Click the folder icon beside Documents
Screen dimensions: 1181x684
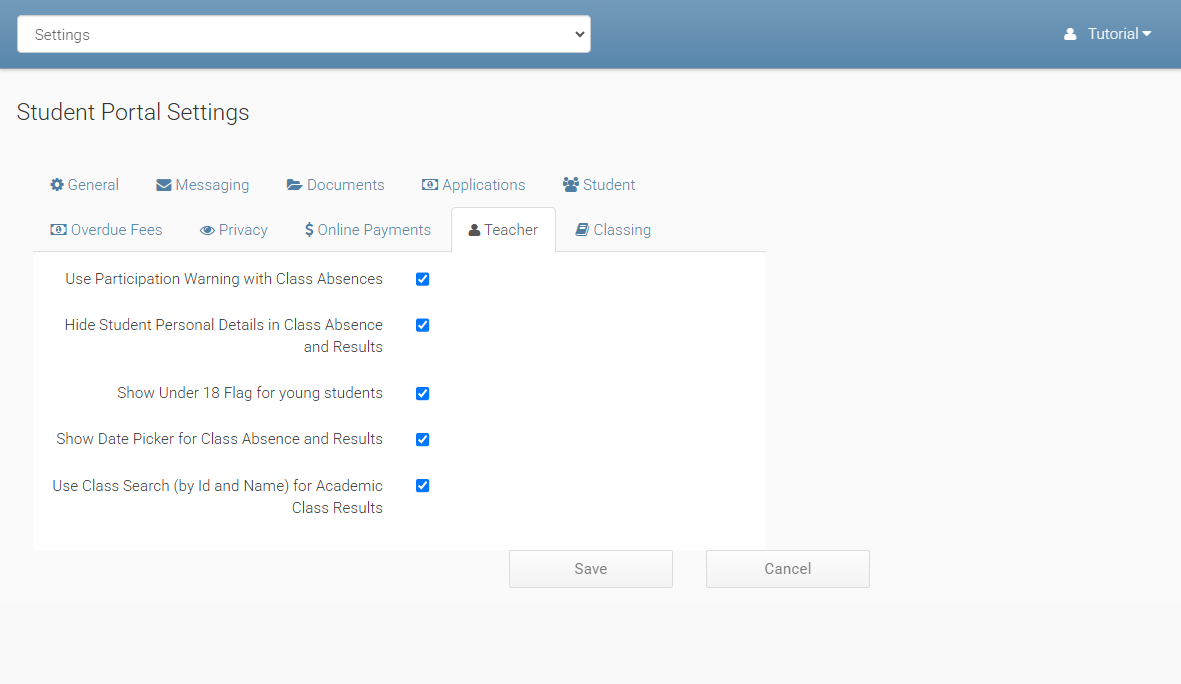[x=294, y=185]
